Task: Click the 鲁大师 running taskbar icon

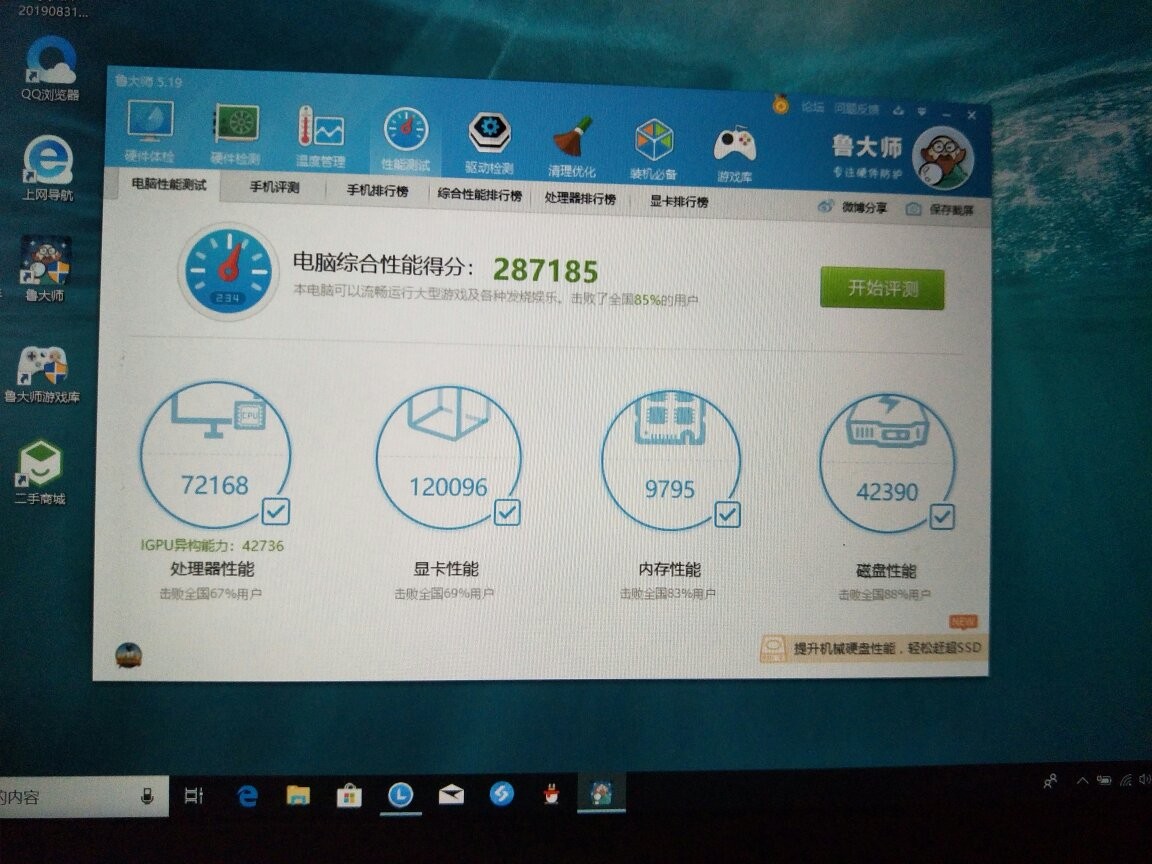Action: tap(601, 793)
